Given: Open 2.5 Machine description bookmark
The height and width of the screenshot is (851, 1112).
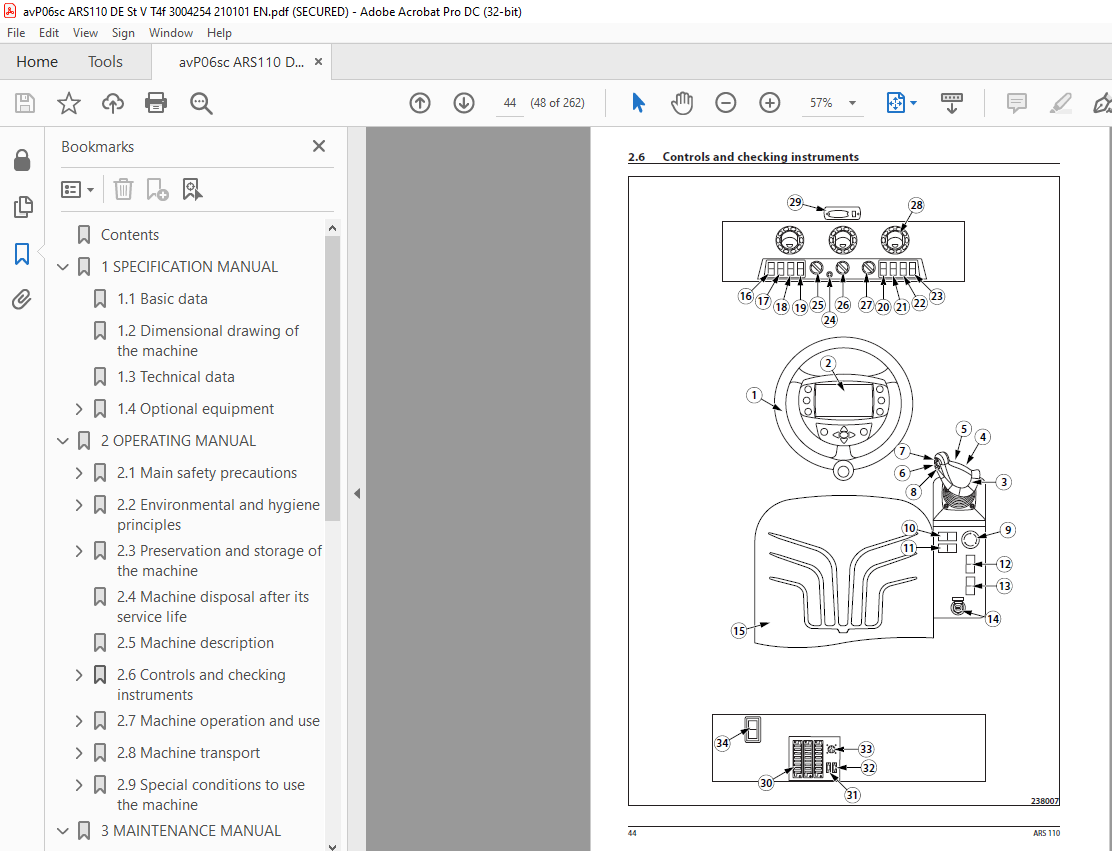Looking at the screenshot, I should [195, 643].
